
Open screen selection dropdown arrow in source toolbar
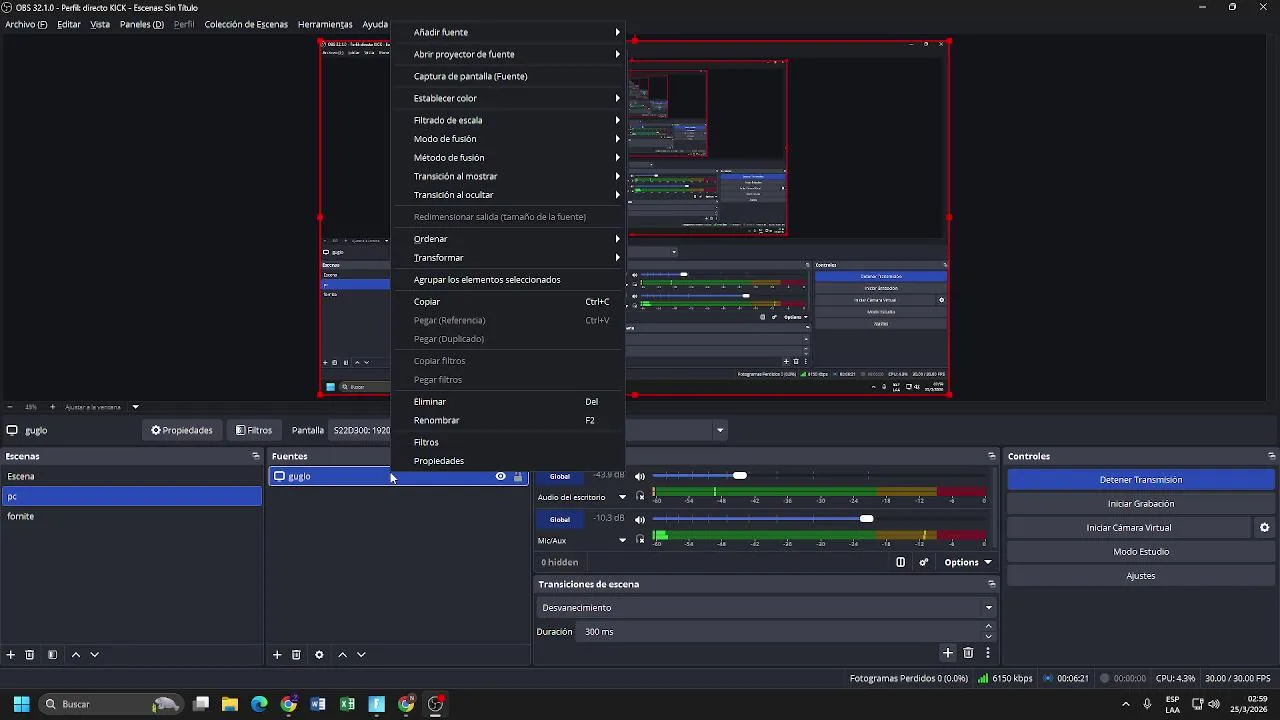[720, 430]
